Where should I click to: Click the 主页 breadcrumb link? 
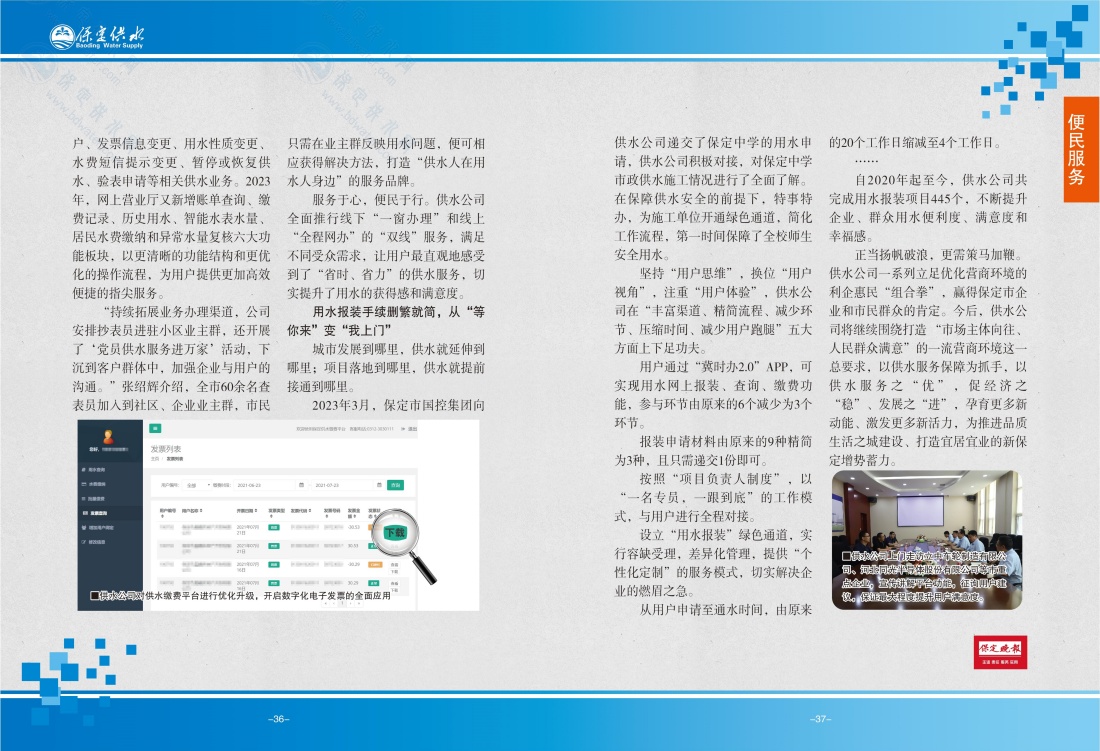(x=154, y=459)
